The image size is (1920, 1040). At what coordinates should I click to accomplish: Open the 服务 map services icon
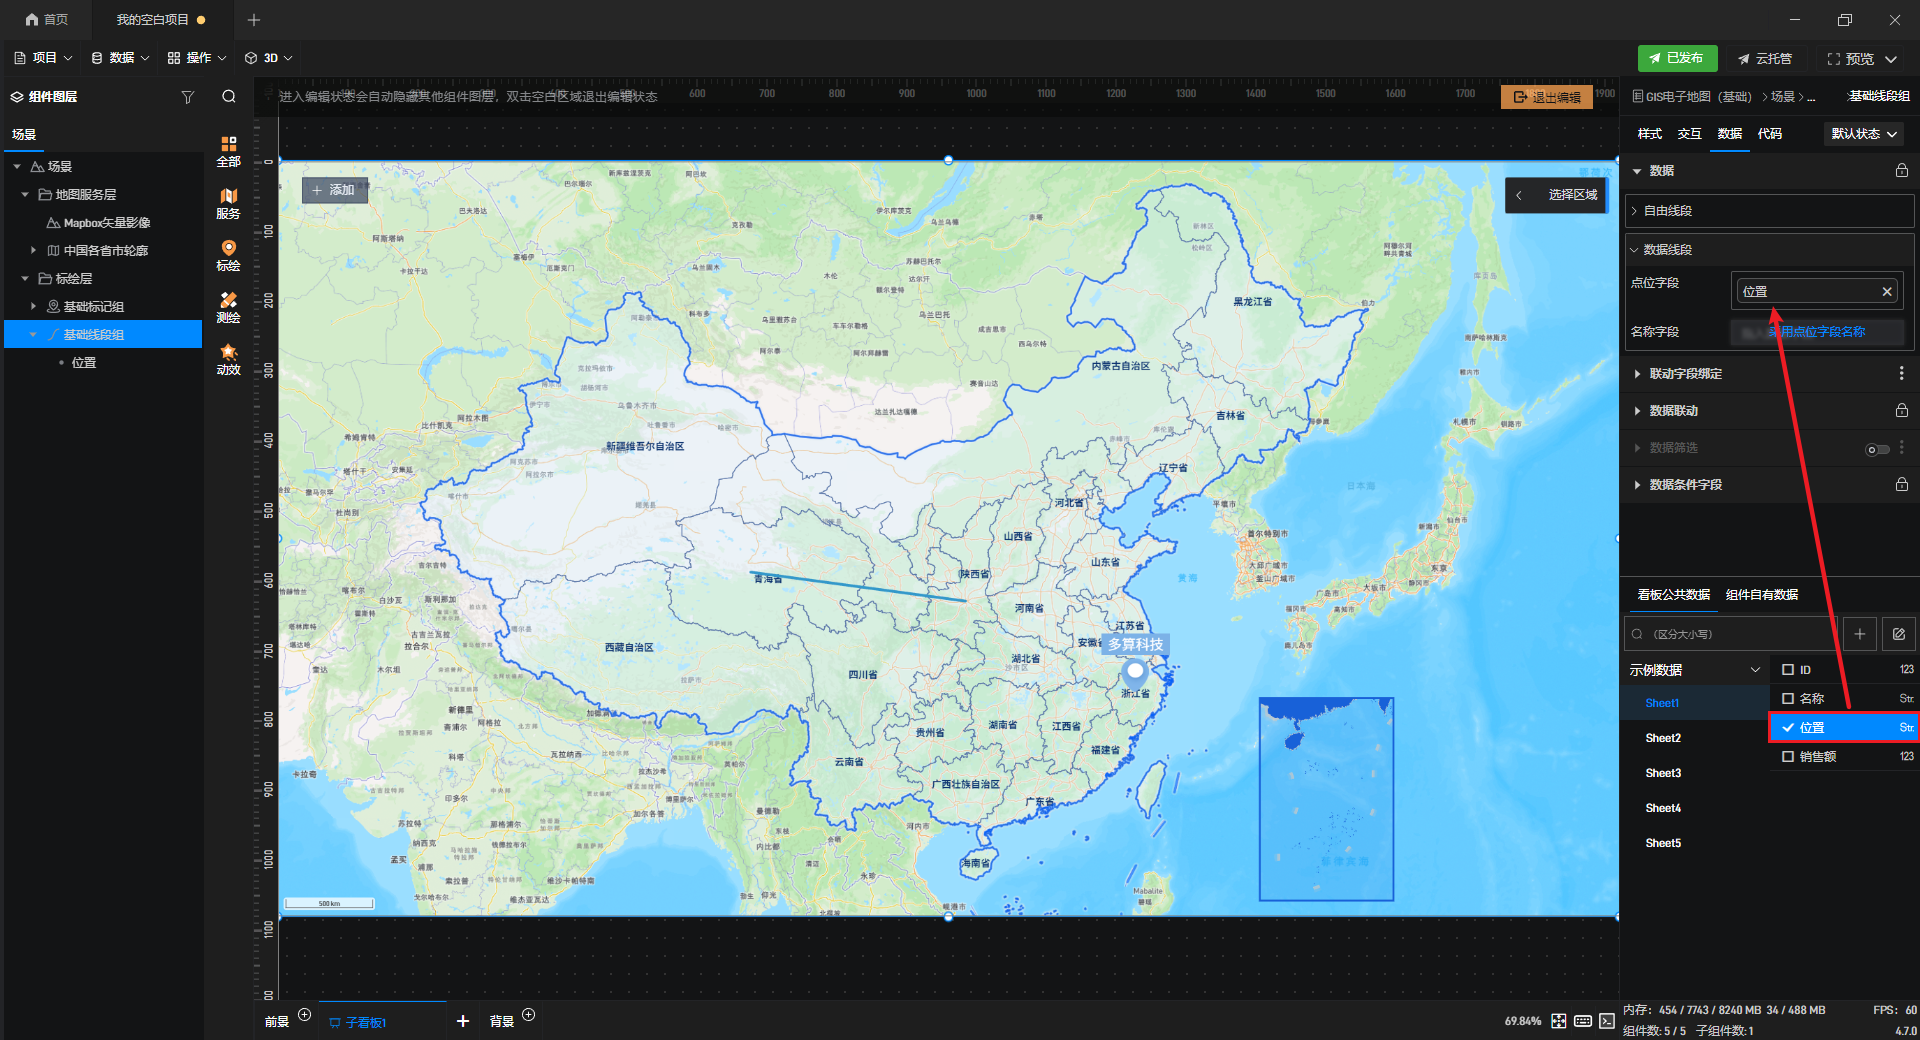[x=228, y=203]
